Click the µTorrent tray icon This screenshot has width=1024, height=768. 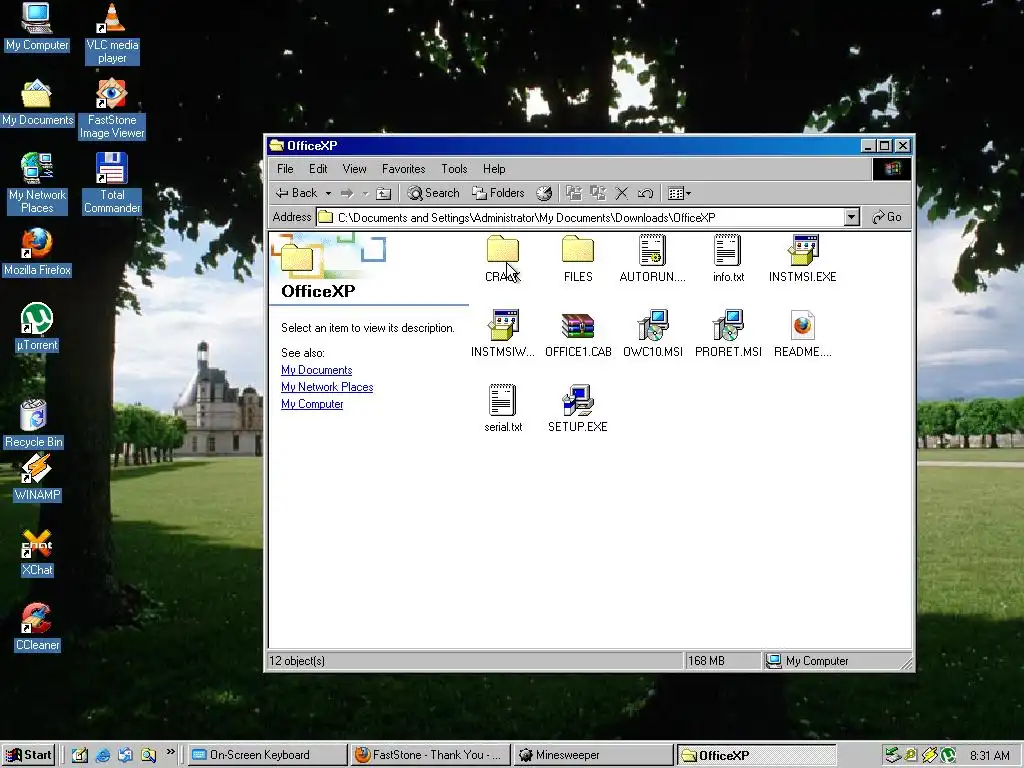948,756
